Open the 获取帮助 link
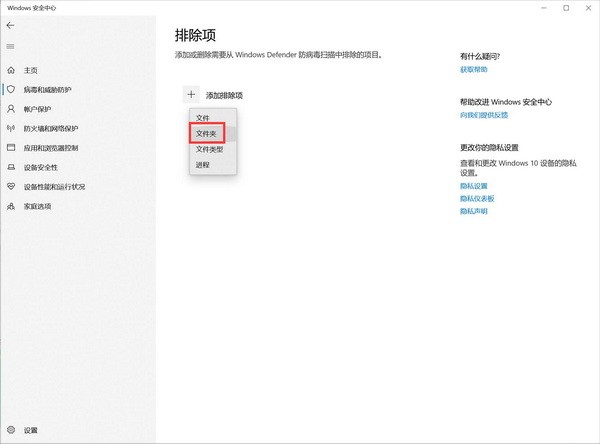600x444 pixels. pos(474,69)
